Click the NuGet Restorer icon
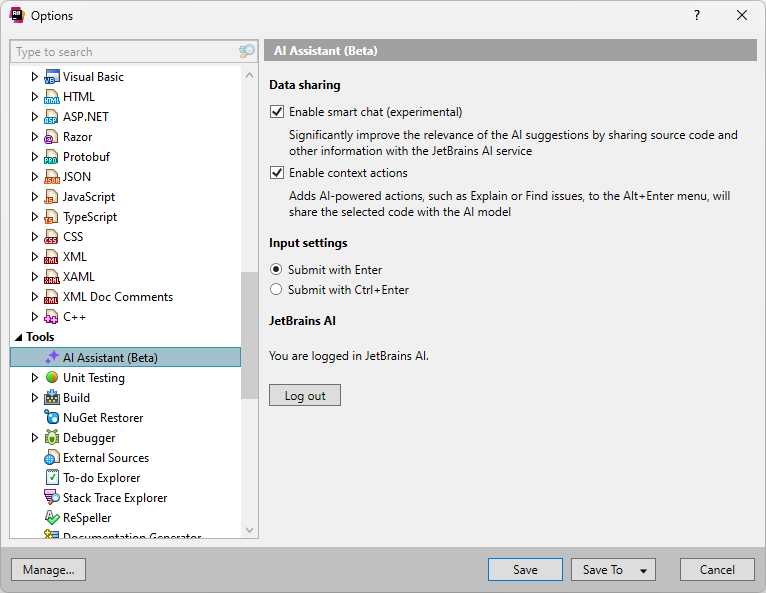The height and width of the screenshot is (593, 766). [52, 418]
